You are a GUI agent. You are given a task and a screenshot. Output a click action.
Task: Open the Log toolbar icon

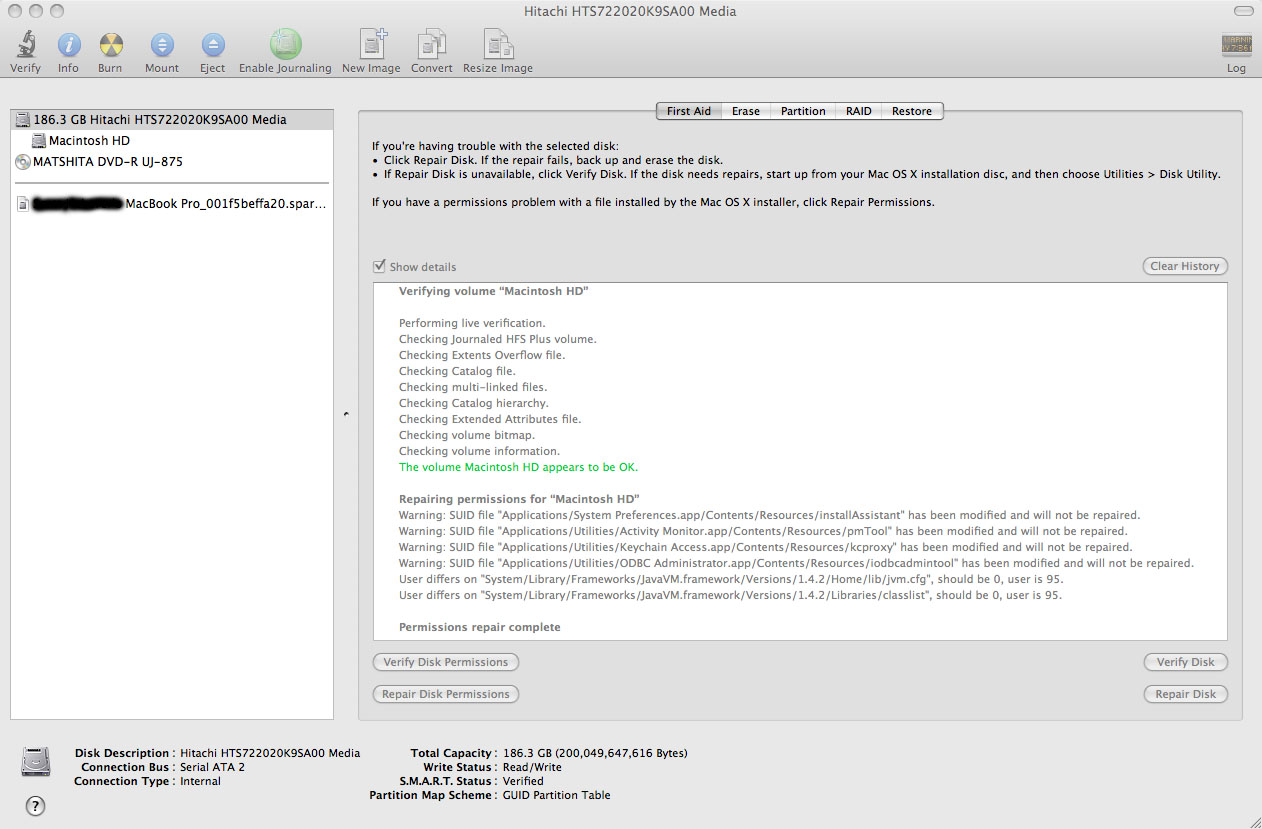pyautogui.click(x=1236, y=45)
